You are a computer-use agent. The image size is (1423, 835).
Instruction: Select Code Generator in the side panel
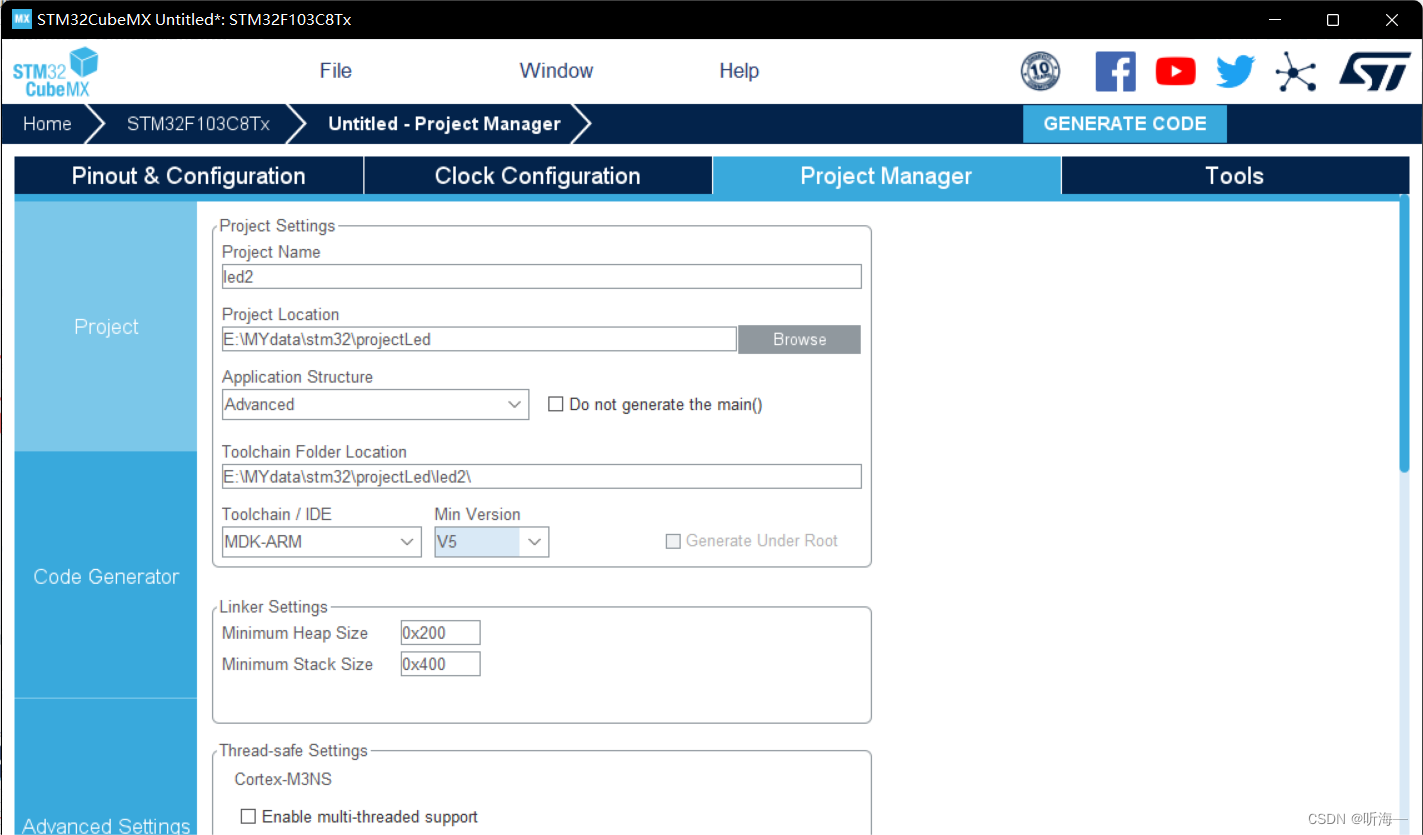pos(106,576)
